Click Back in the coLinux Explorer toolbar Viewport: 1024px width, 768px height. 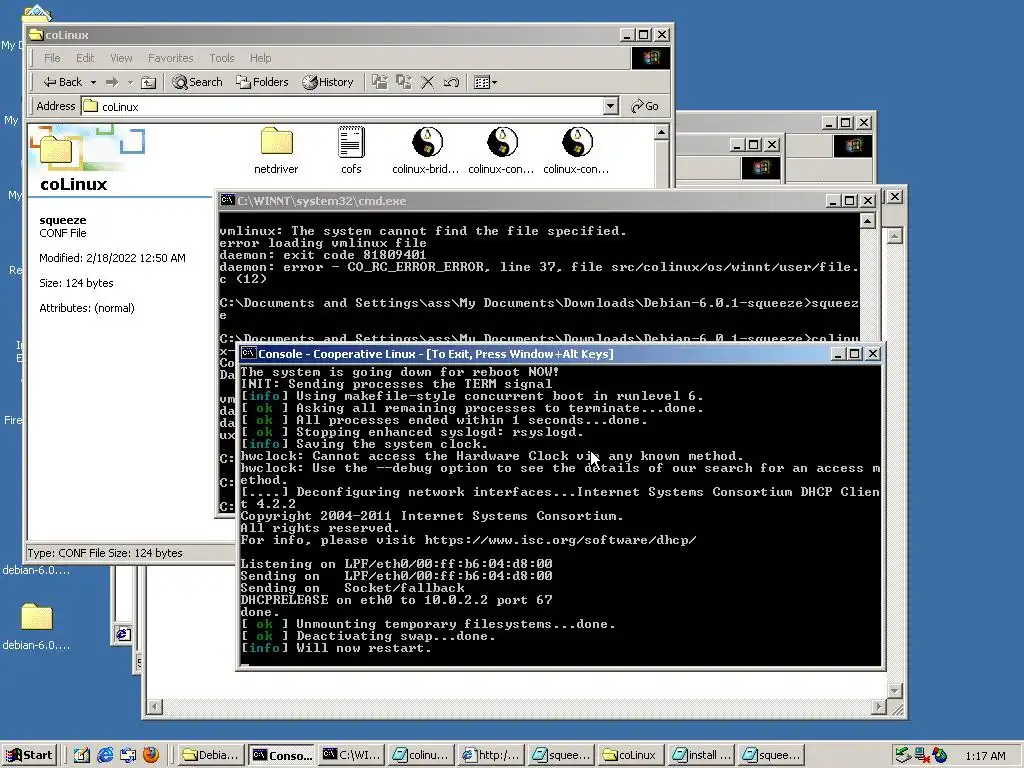click(63, 82)
